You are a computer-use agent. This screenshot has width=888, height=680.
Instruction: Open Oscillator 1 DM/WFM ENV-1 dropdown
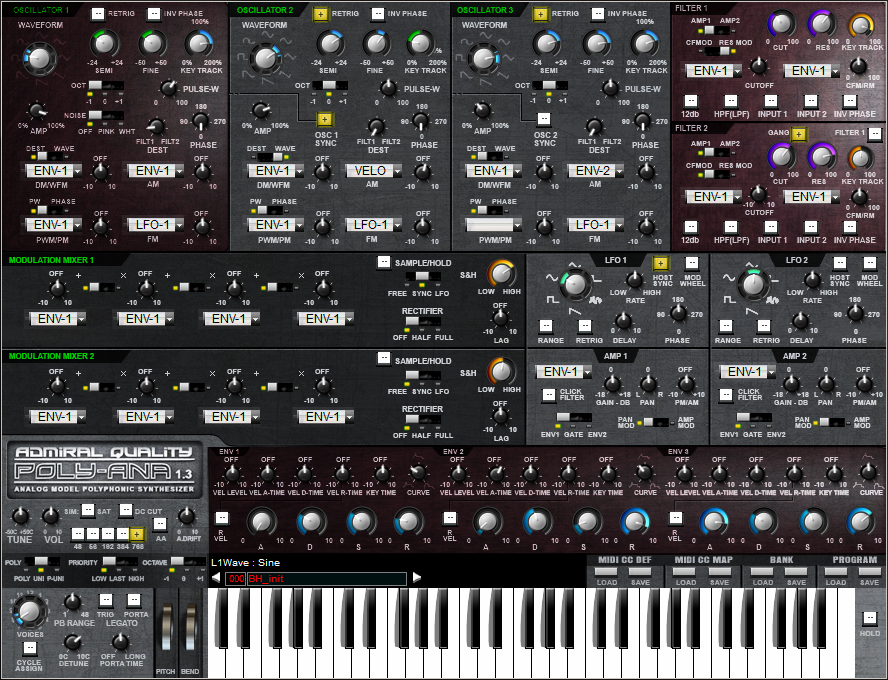tap(54, 170)
